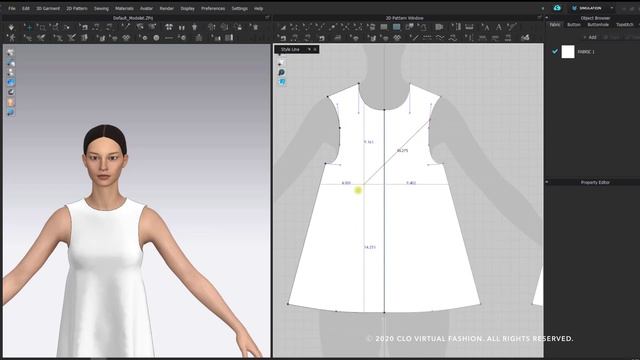Open the 2D Pattern menu
Screen dimensions: 640x360
77,8
